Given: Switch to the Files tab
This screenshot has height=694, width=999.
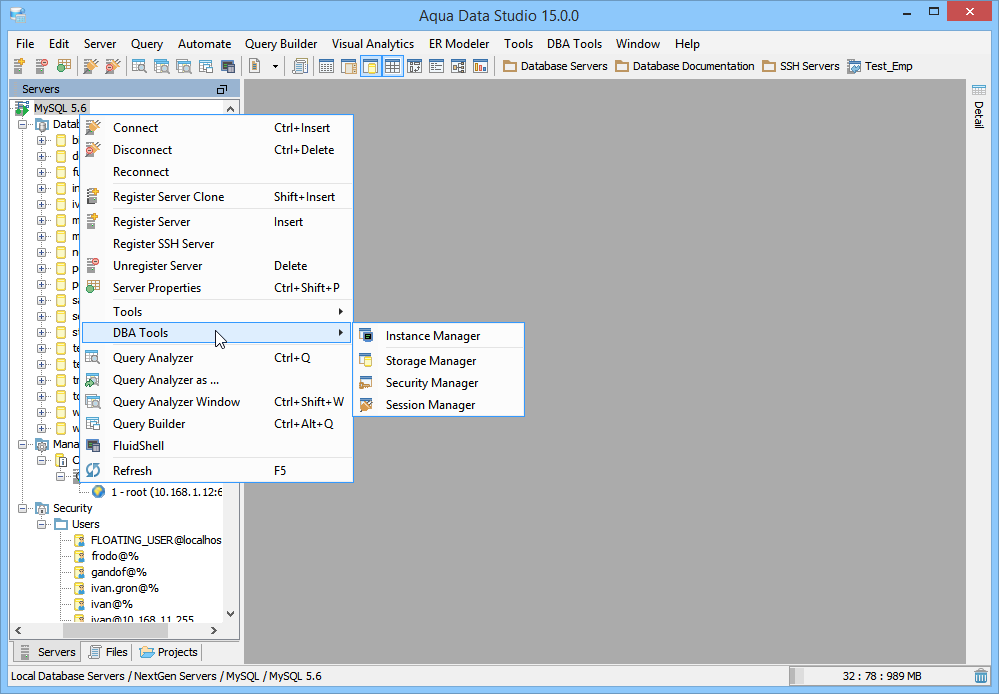Looking at the screenshot, I should point(108,652).
